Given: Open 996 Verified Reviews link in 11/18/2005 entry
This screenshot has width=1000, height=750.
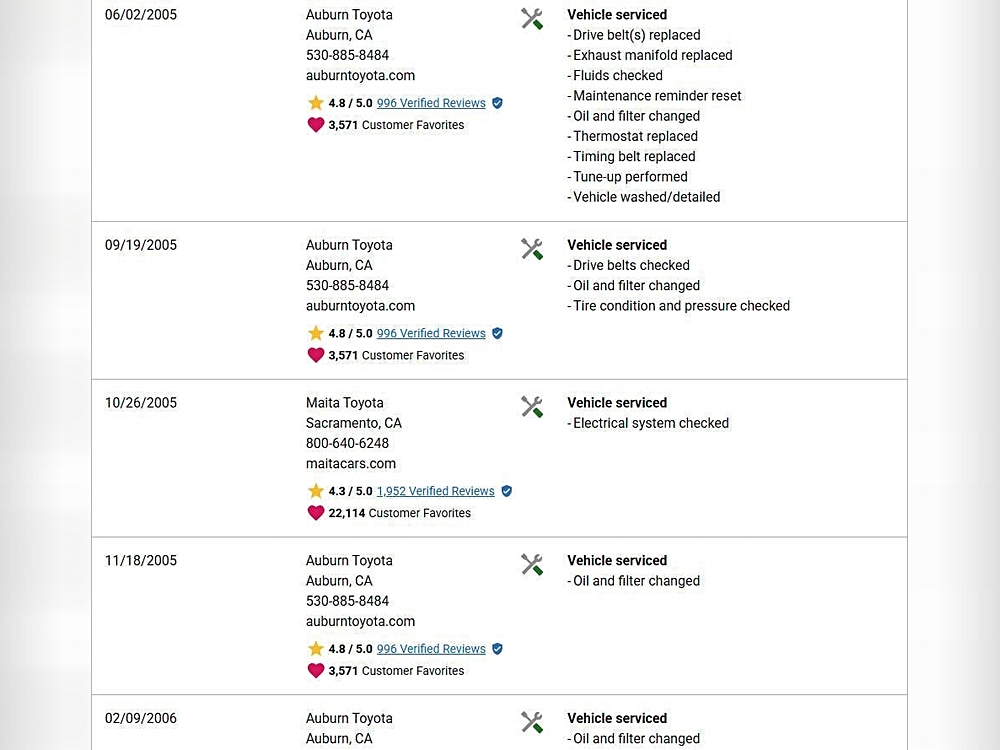Looking at the screenshot, I should coord(431,649).
